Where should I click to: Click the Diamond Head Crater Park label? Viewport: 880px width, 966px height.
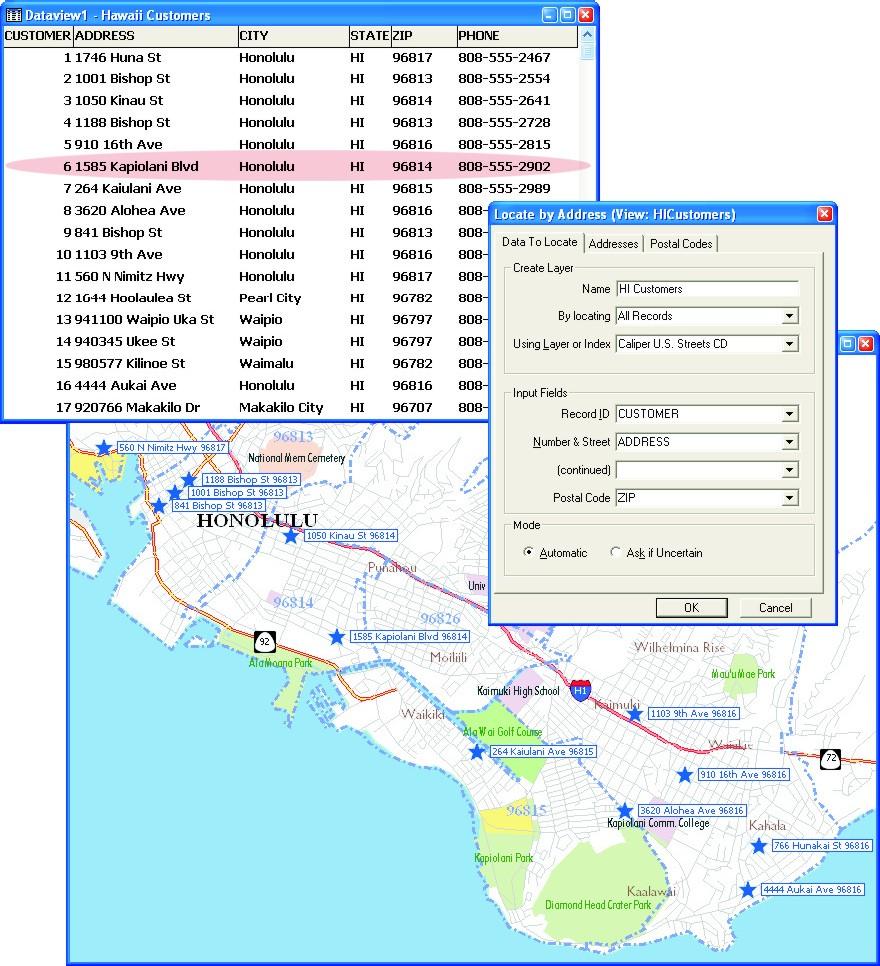[x=598, y=905]
